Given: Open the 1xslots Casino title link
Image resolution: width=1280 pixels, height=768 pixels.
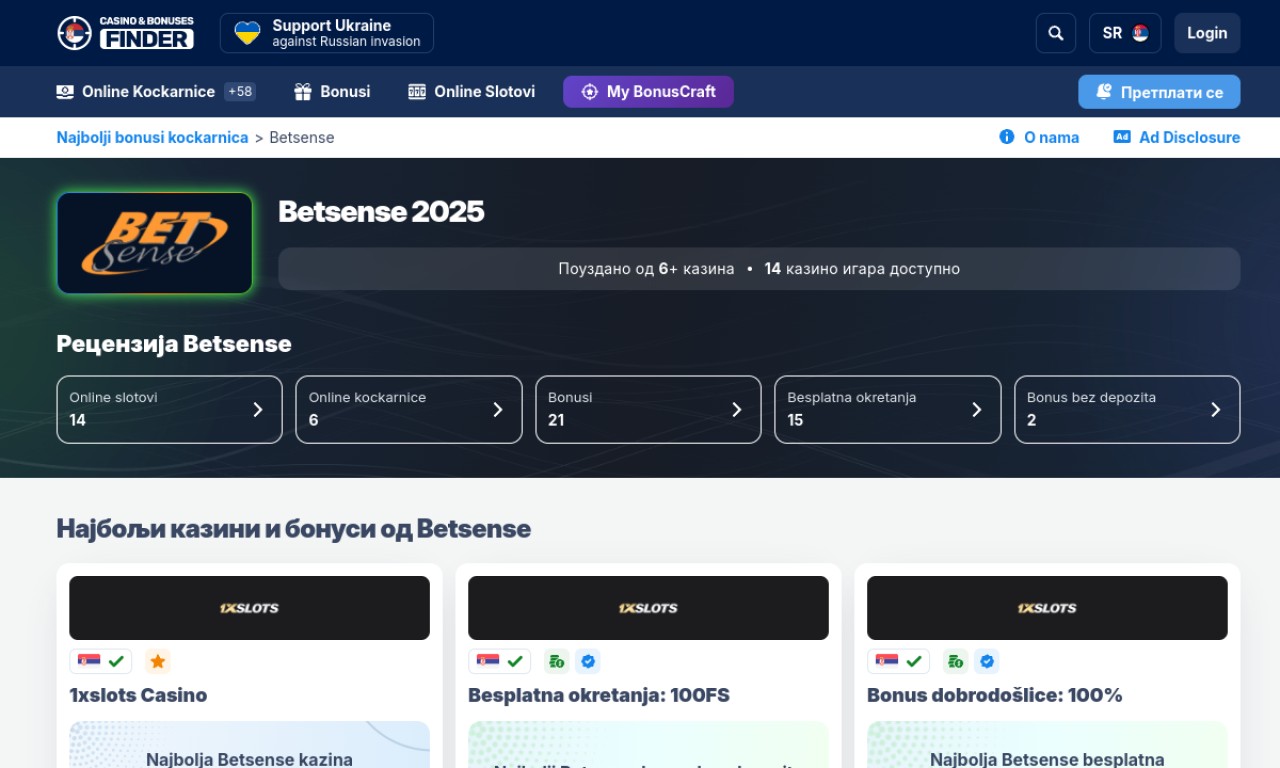Looking at the screenshot, I should pyautogui.click(x=138, y=695).
